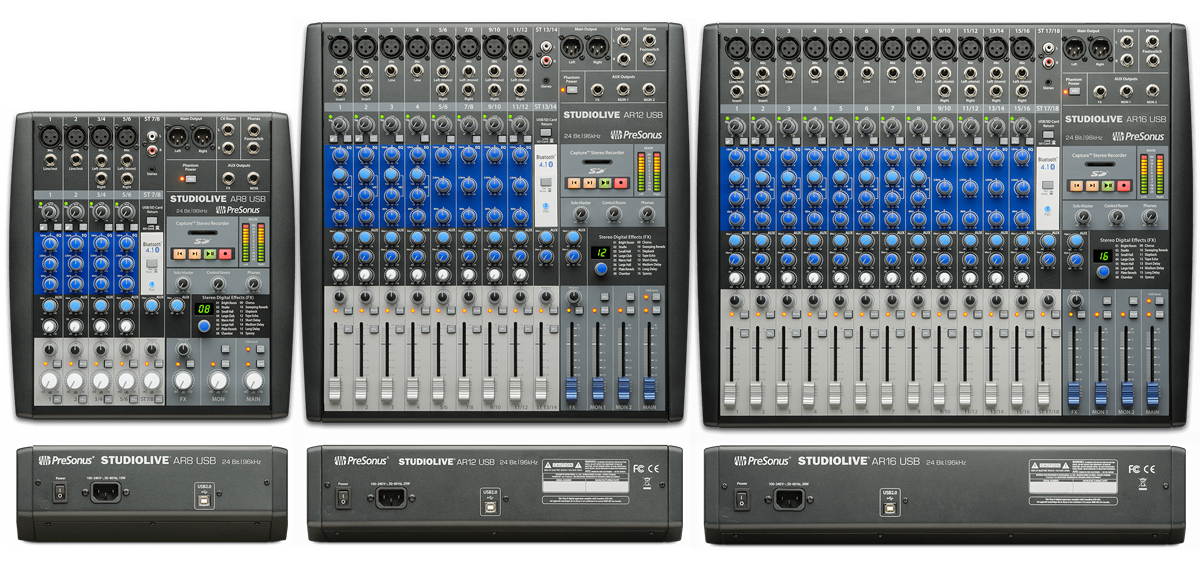Click Stereo Digital Effects list on AR12

point(640,260)
